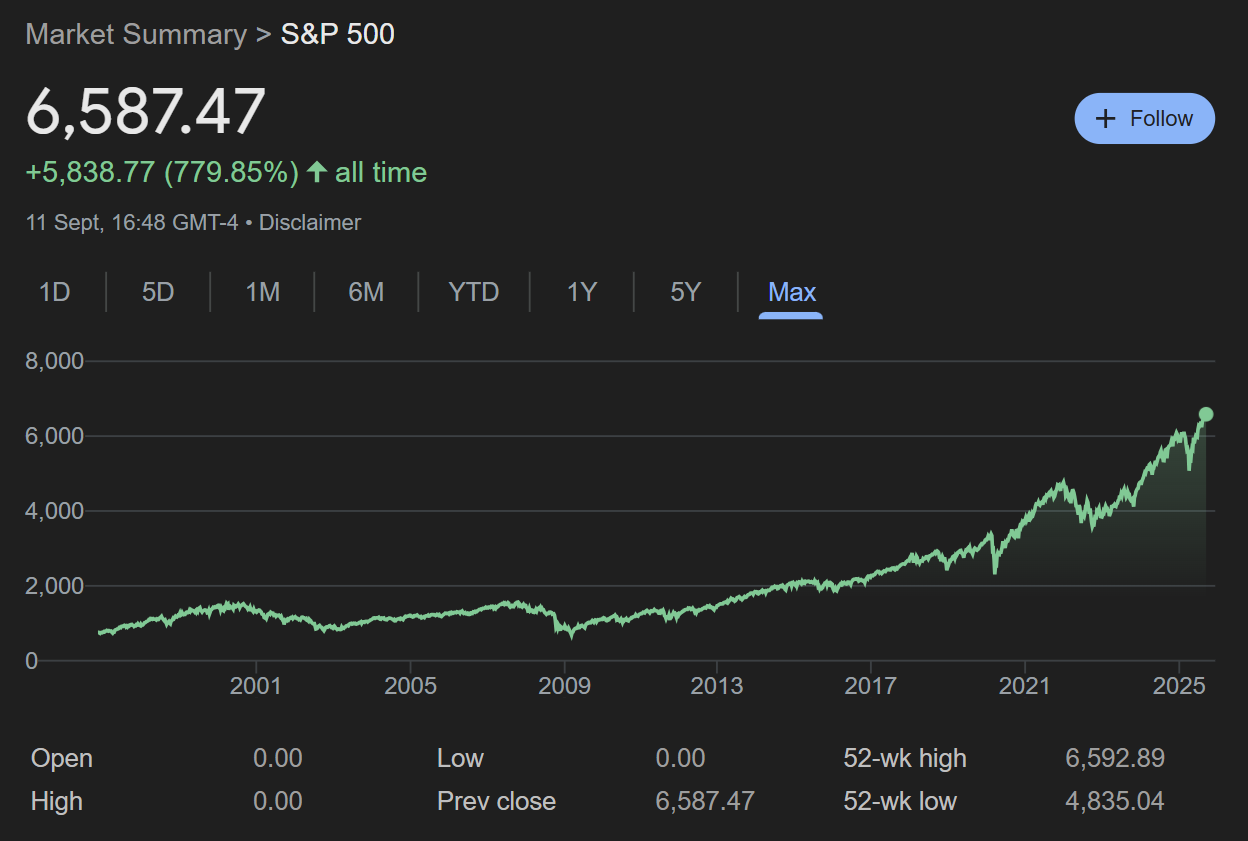Select the 6M time range
This screenshot has width=1248, height=841.
366,292
